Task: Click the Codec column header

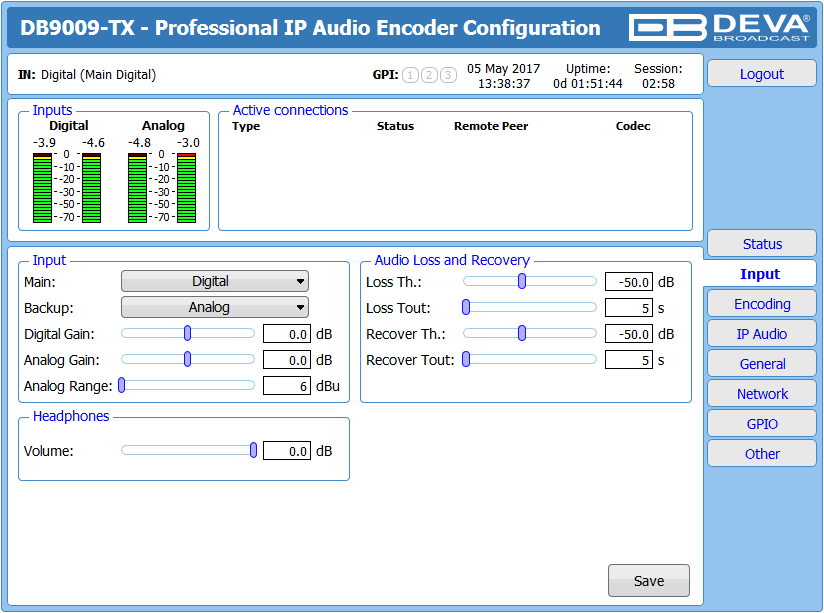Action: point(633,126)
